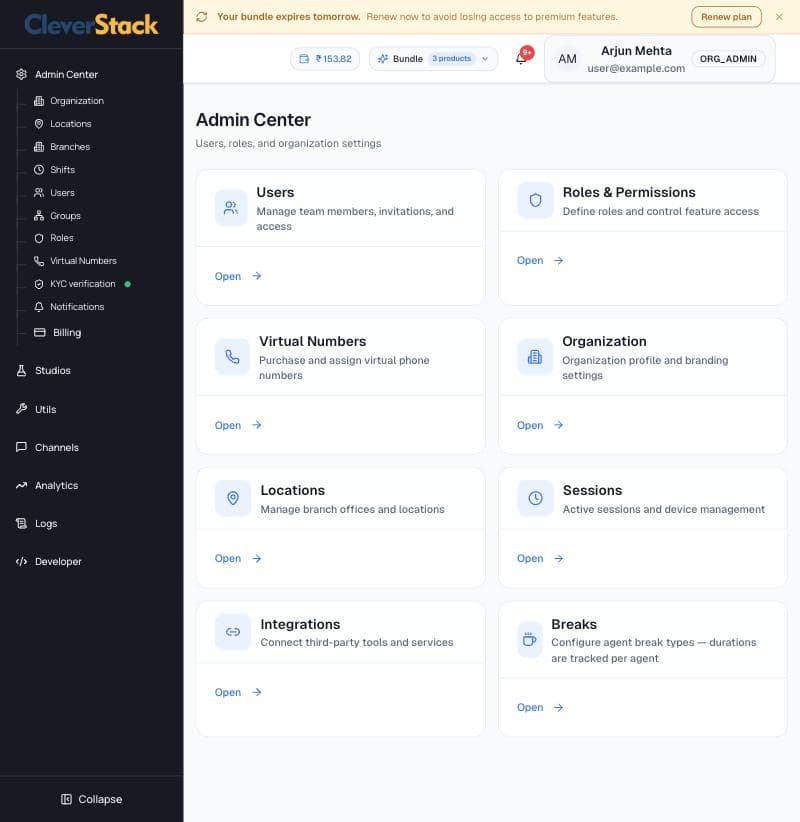Open the Breaks card link

(540, 707)
